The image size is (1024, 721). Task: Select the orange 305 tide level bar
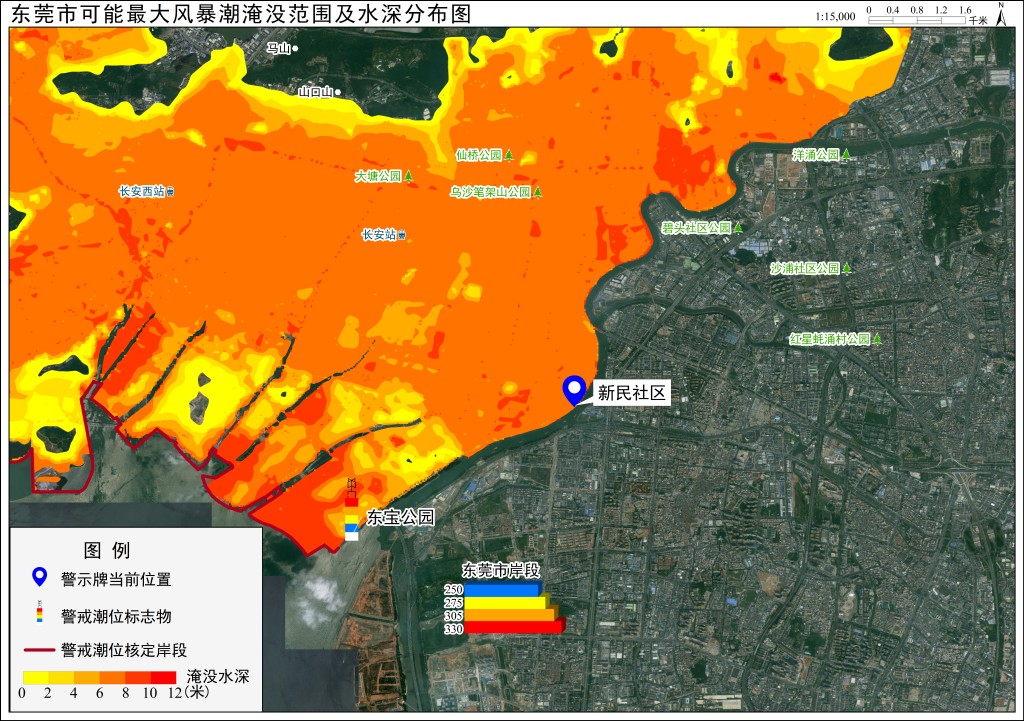pyautogui.click(x=511, y=615)
